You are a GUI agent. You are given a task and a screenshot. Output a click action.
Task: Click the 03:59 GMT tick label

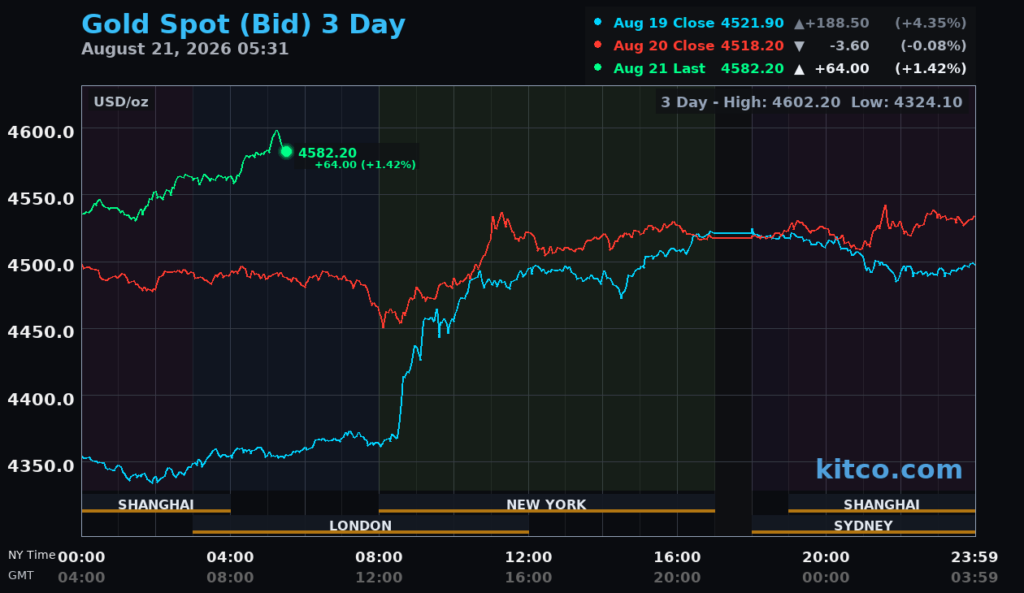(974, 577)
